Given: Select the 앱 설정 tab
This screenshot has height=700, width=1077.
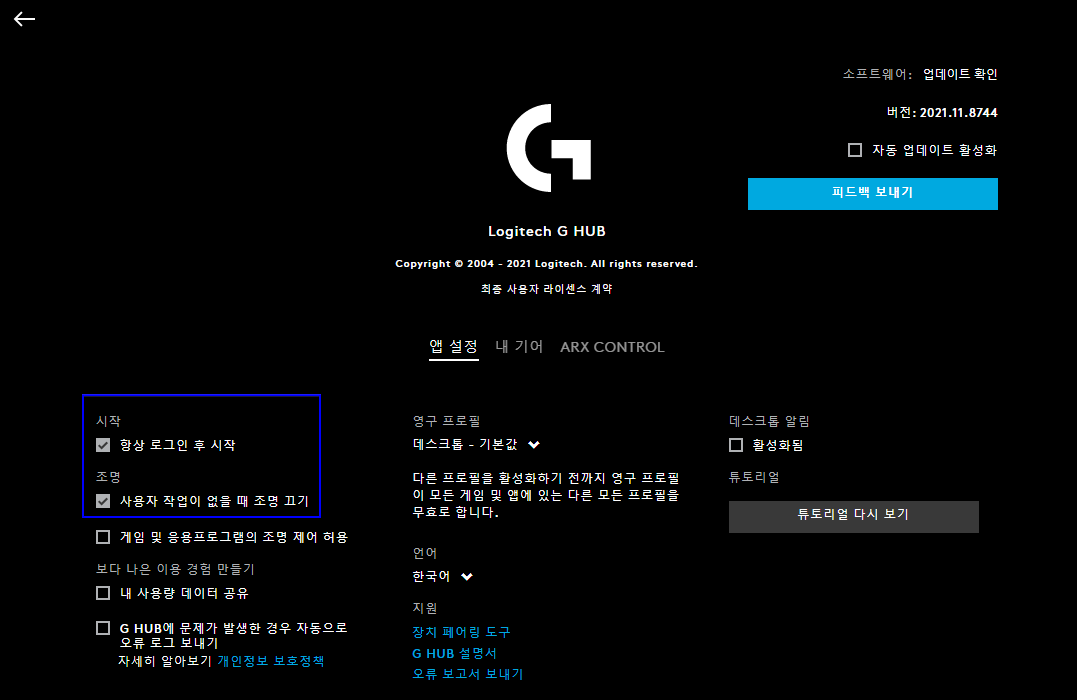Looking at the screenshot, I should [x=453, y=347].
